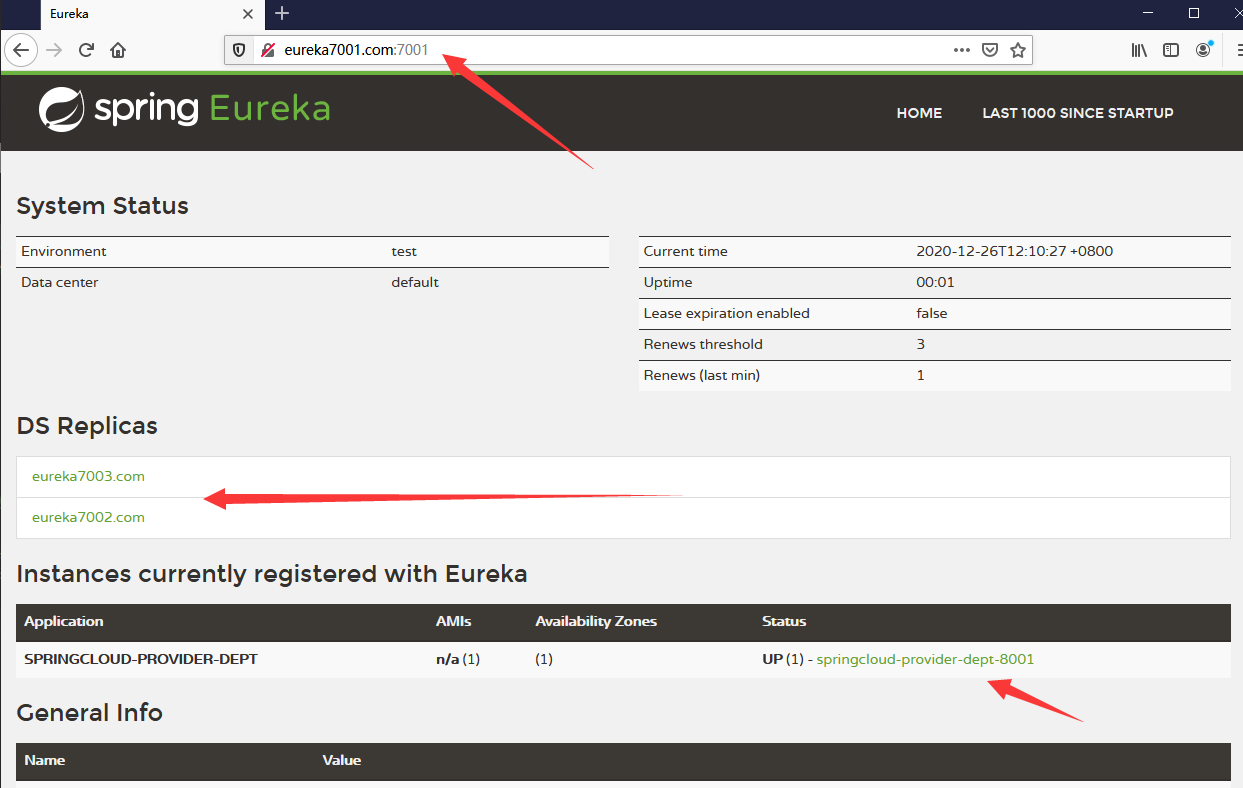Viewport: 1243px width, 788px height.
Task: Open the Library icon in toolbar
Action: (1139, 50)
